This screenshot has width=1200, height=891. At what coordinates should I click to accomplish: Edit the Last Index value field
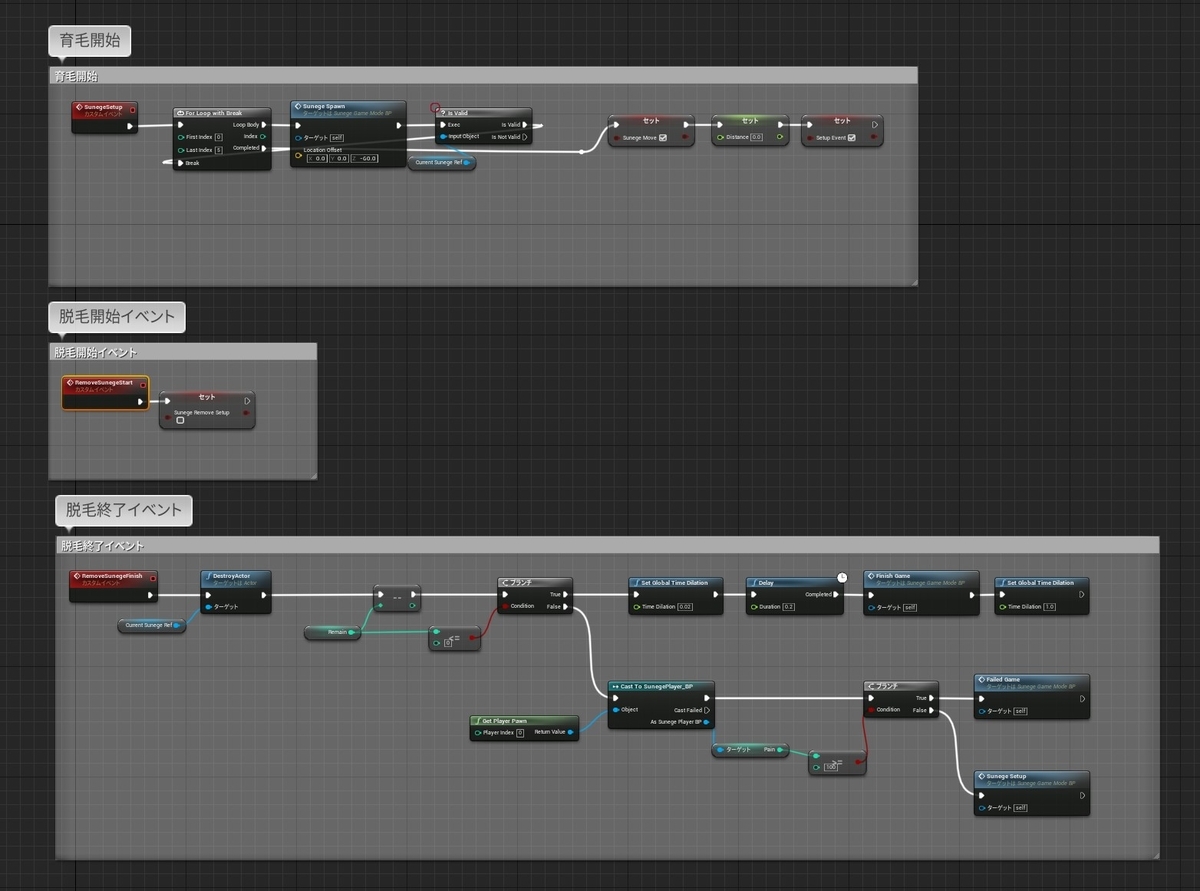[218, 150]
